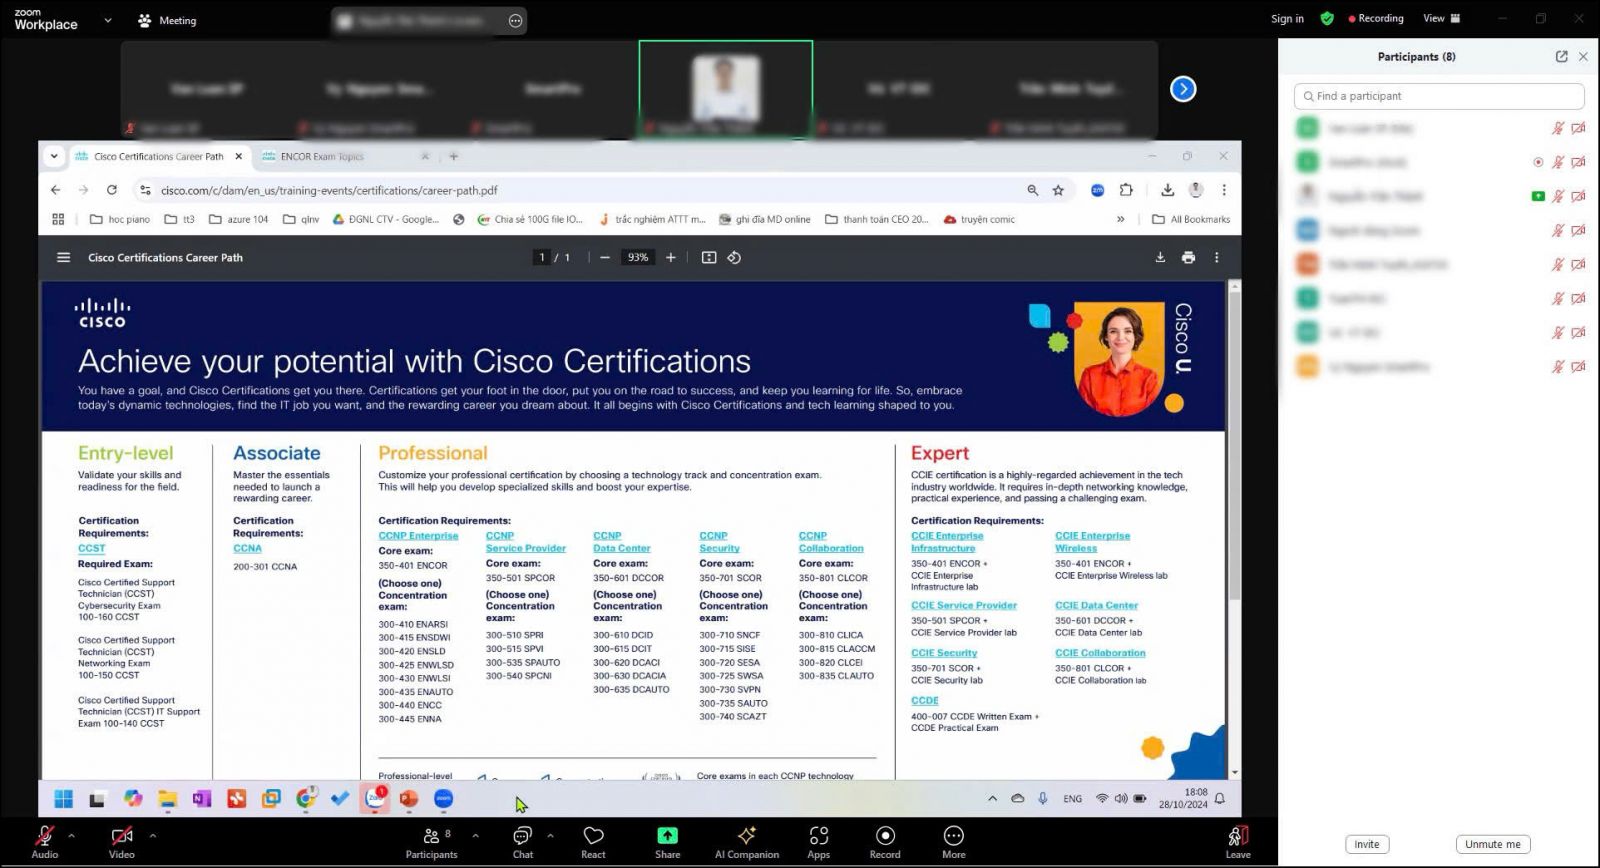Expand arrow next to Chat button
This screenshot has width=1600, height=868.
click(550, 835)
